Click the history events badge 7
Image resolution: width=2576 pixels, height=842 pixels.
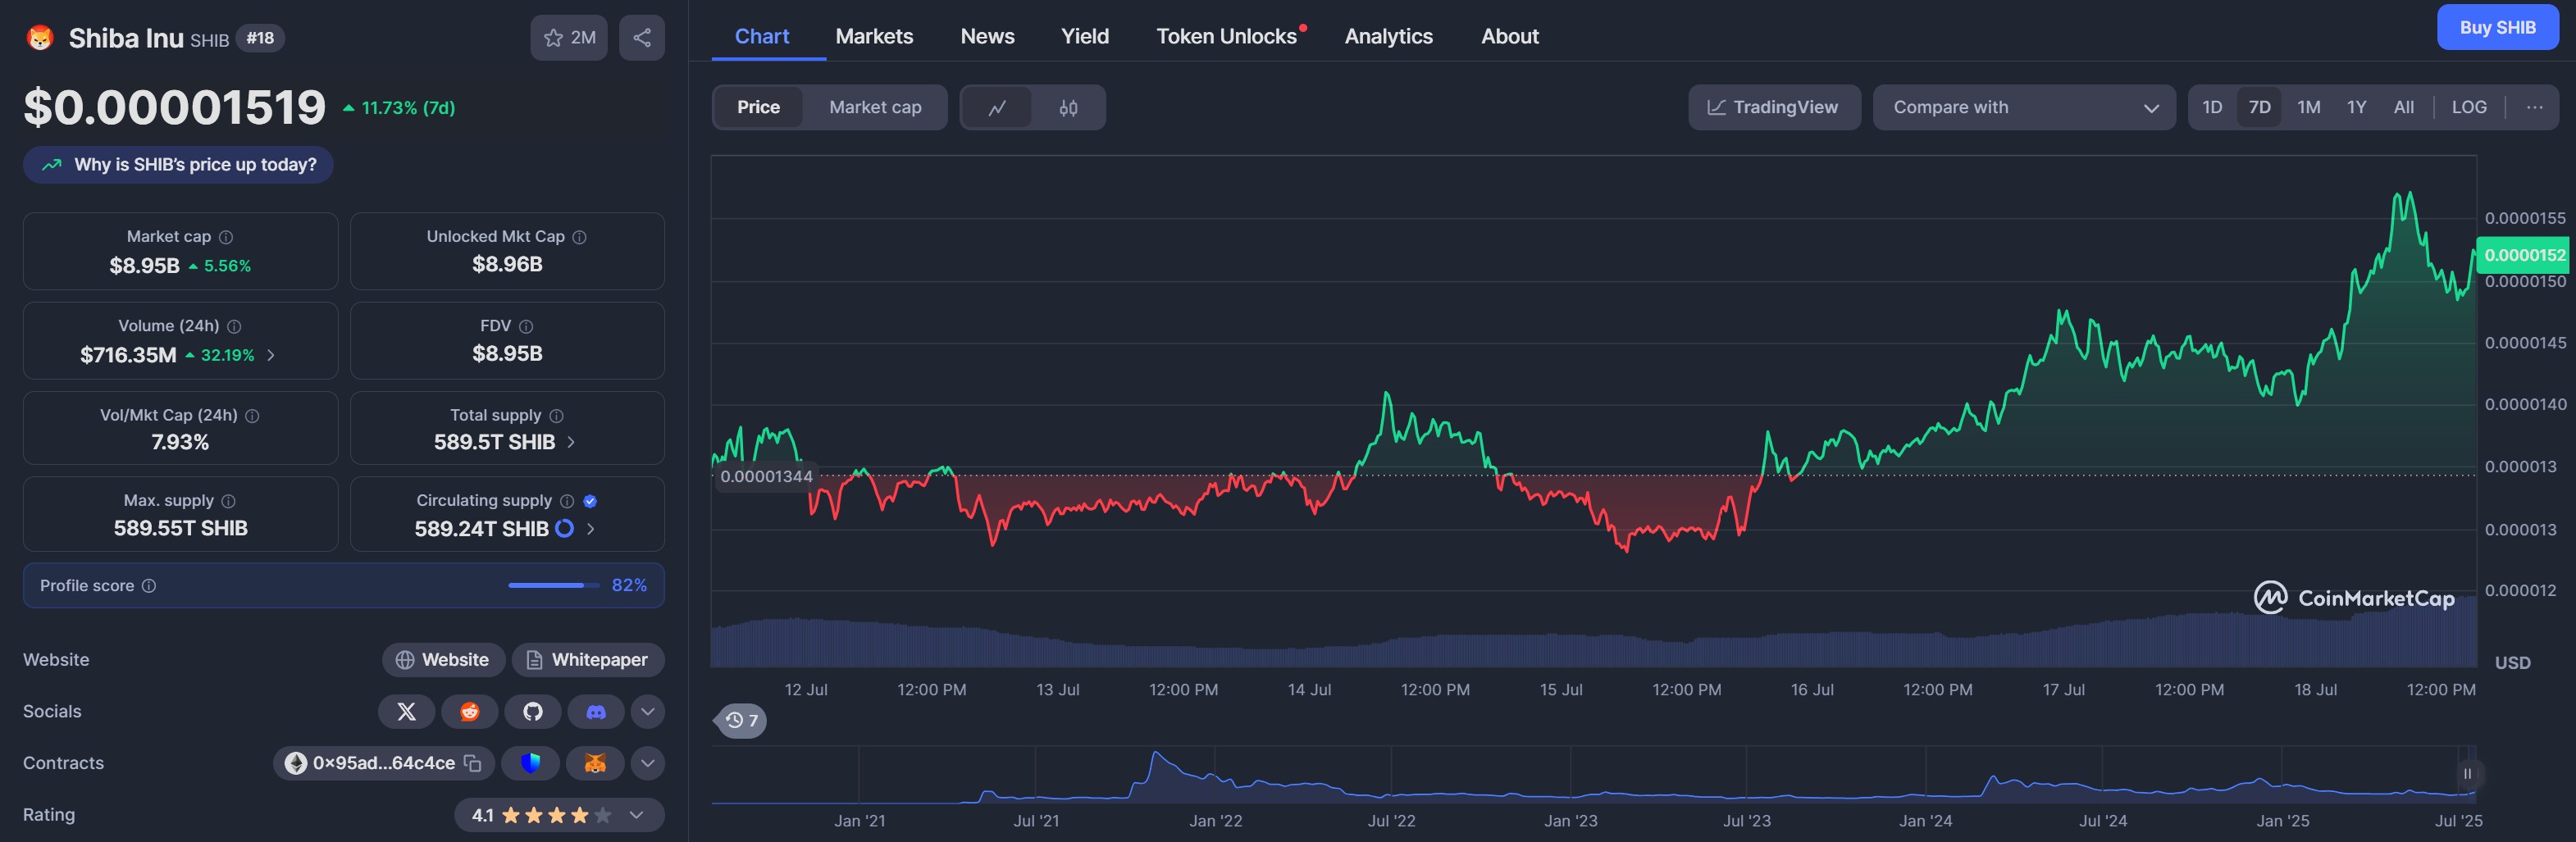pos(741,720)
